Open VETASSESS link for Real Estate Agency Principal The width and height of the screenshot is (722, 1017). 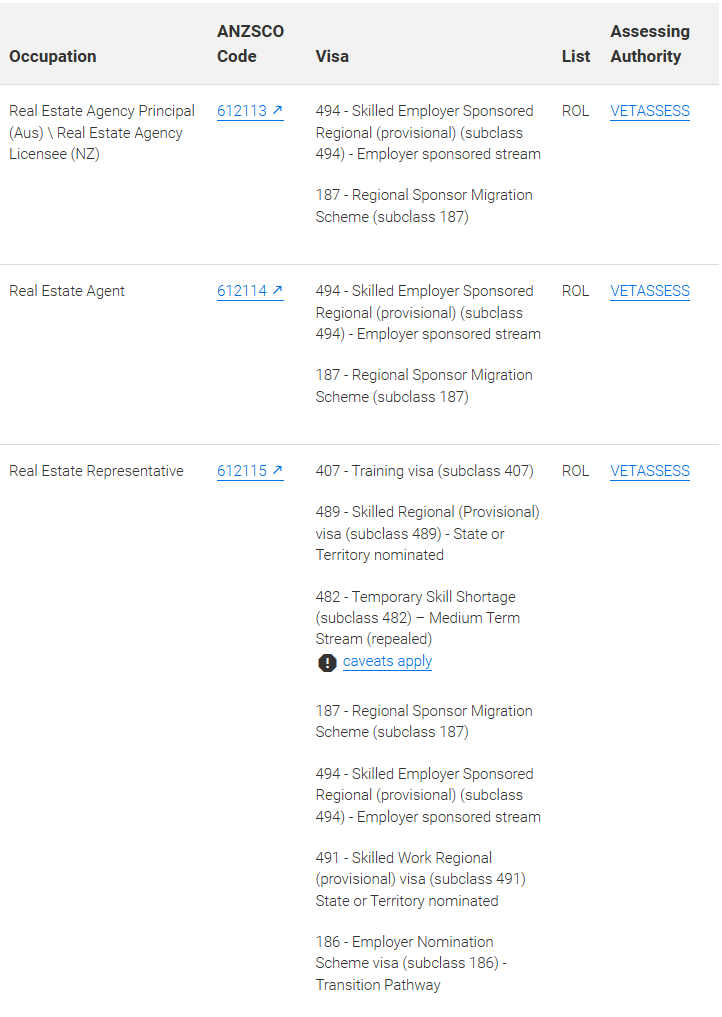[x=650, y=111]
